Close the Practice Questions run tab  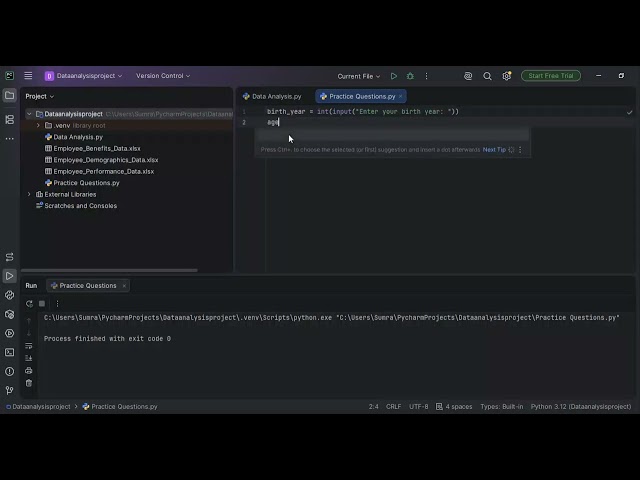click(x=124, y=286)
